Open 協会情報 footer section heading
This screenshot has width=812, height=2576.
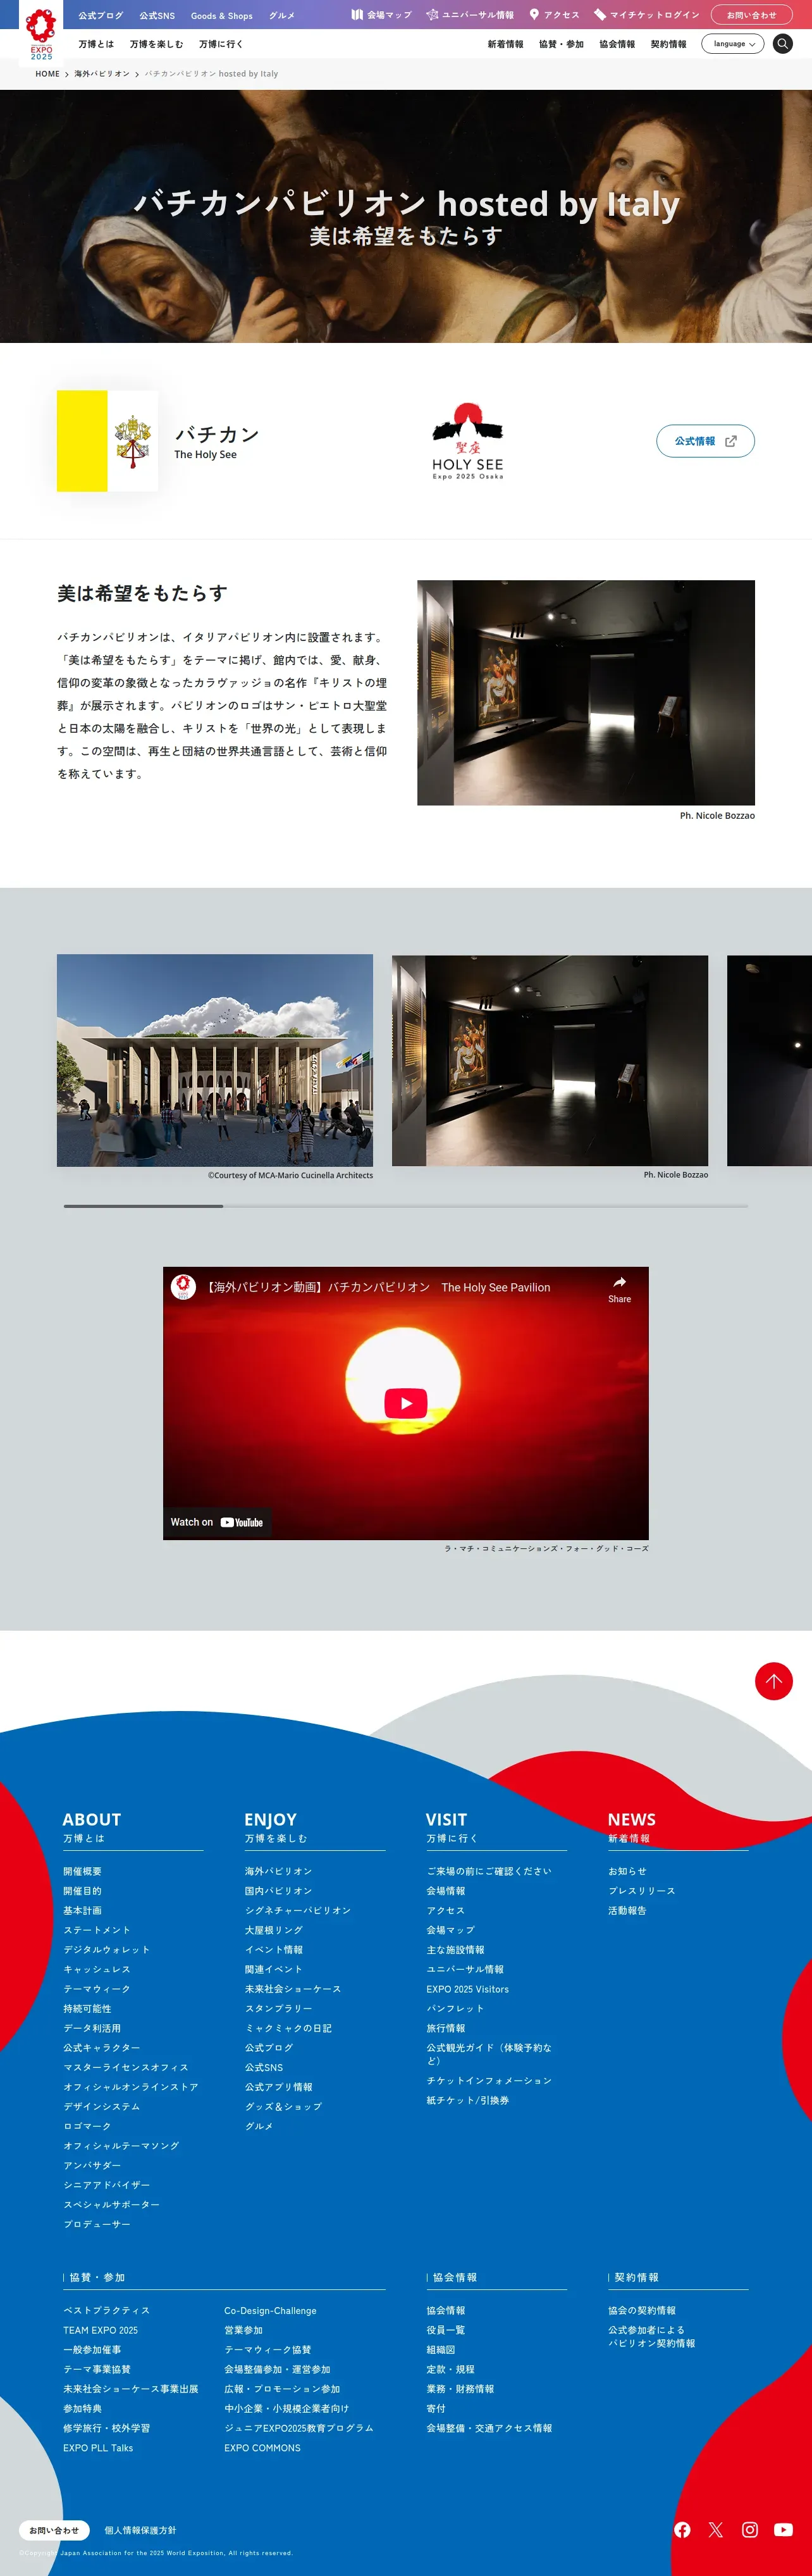[455, 2277]
